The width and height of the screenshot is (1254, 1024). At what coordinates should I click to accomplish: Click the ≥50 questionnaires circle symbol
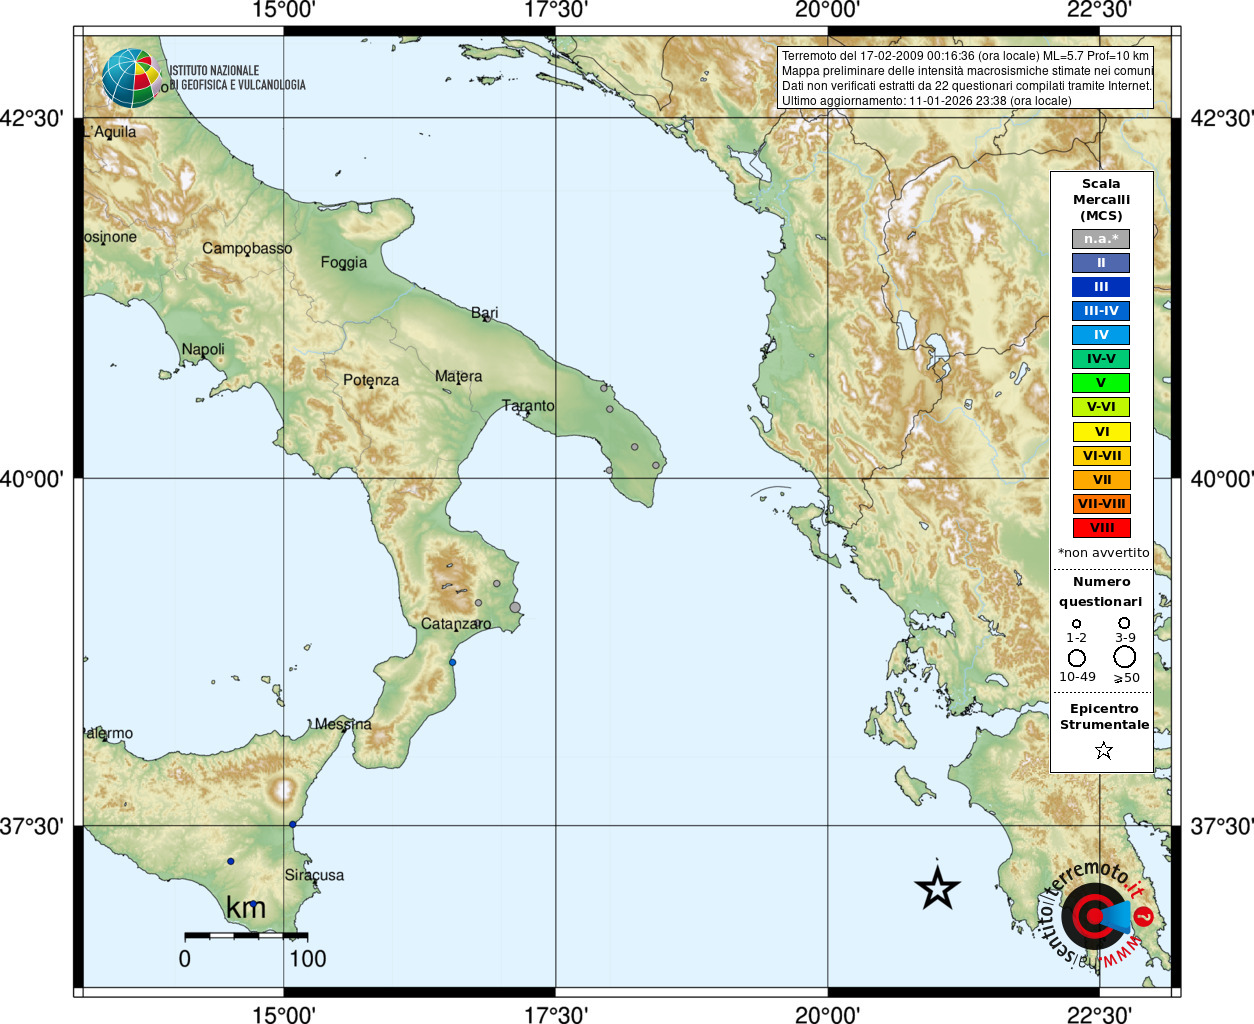(x=1125, y=657)
